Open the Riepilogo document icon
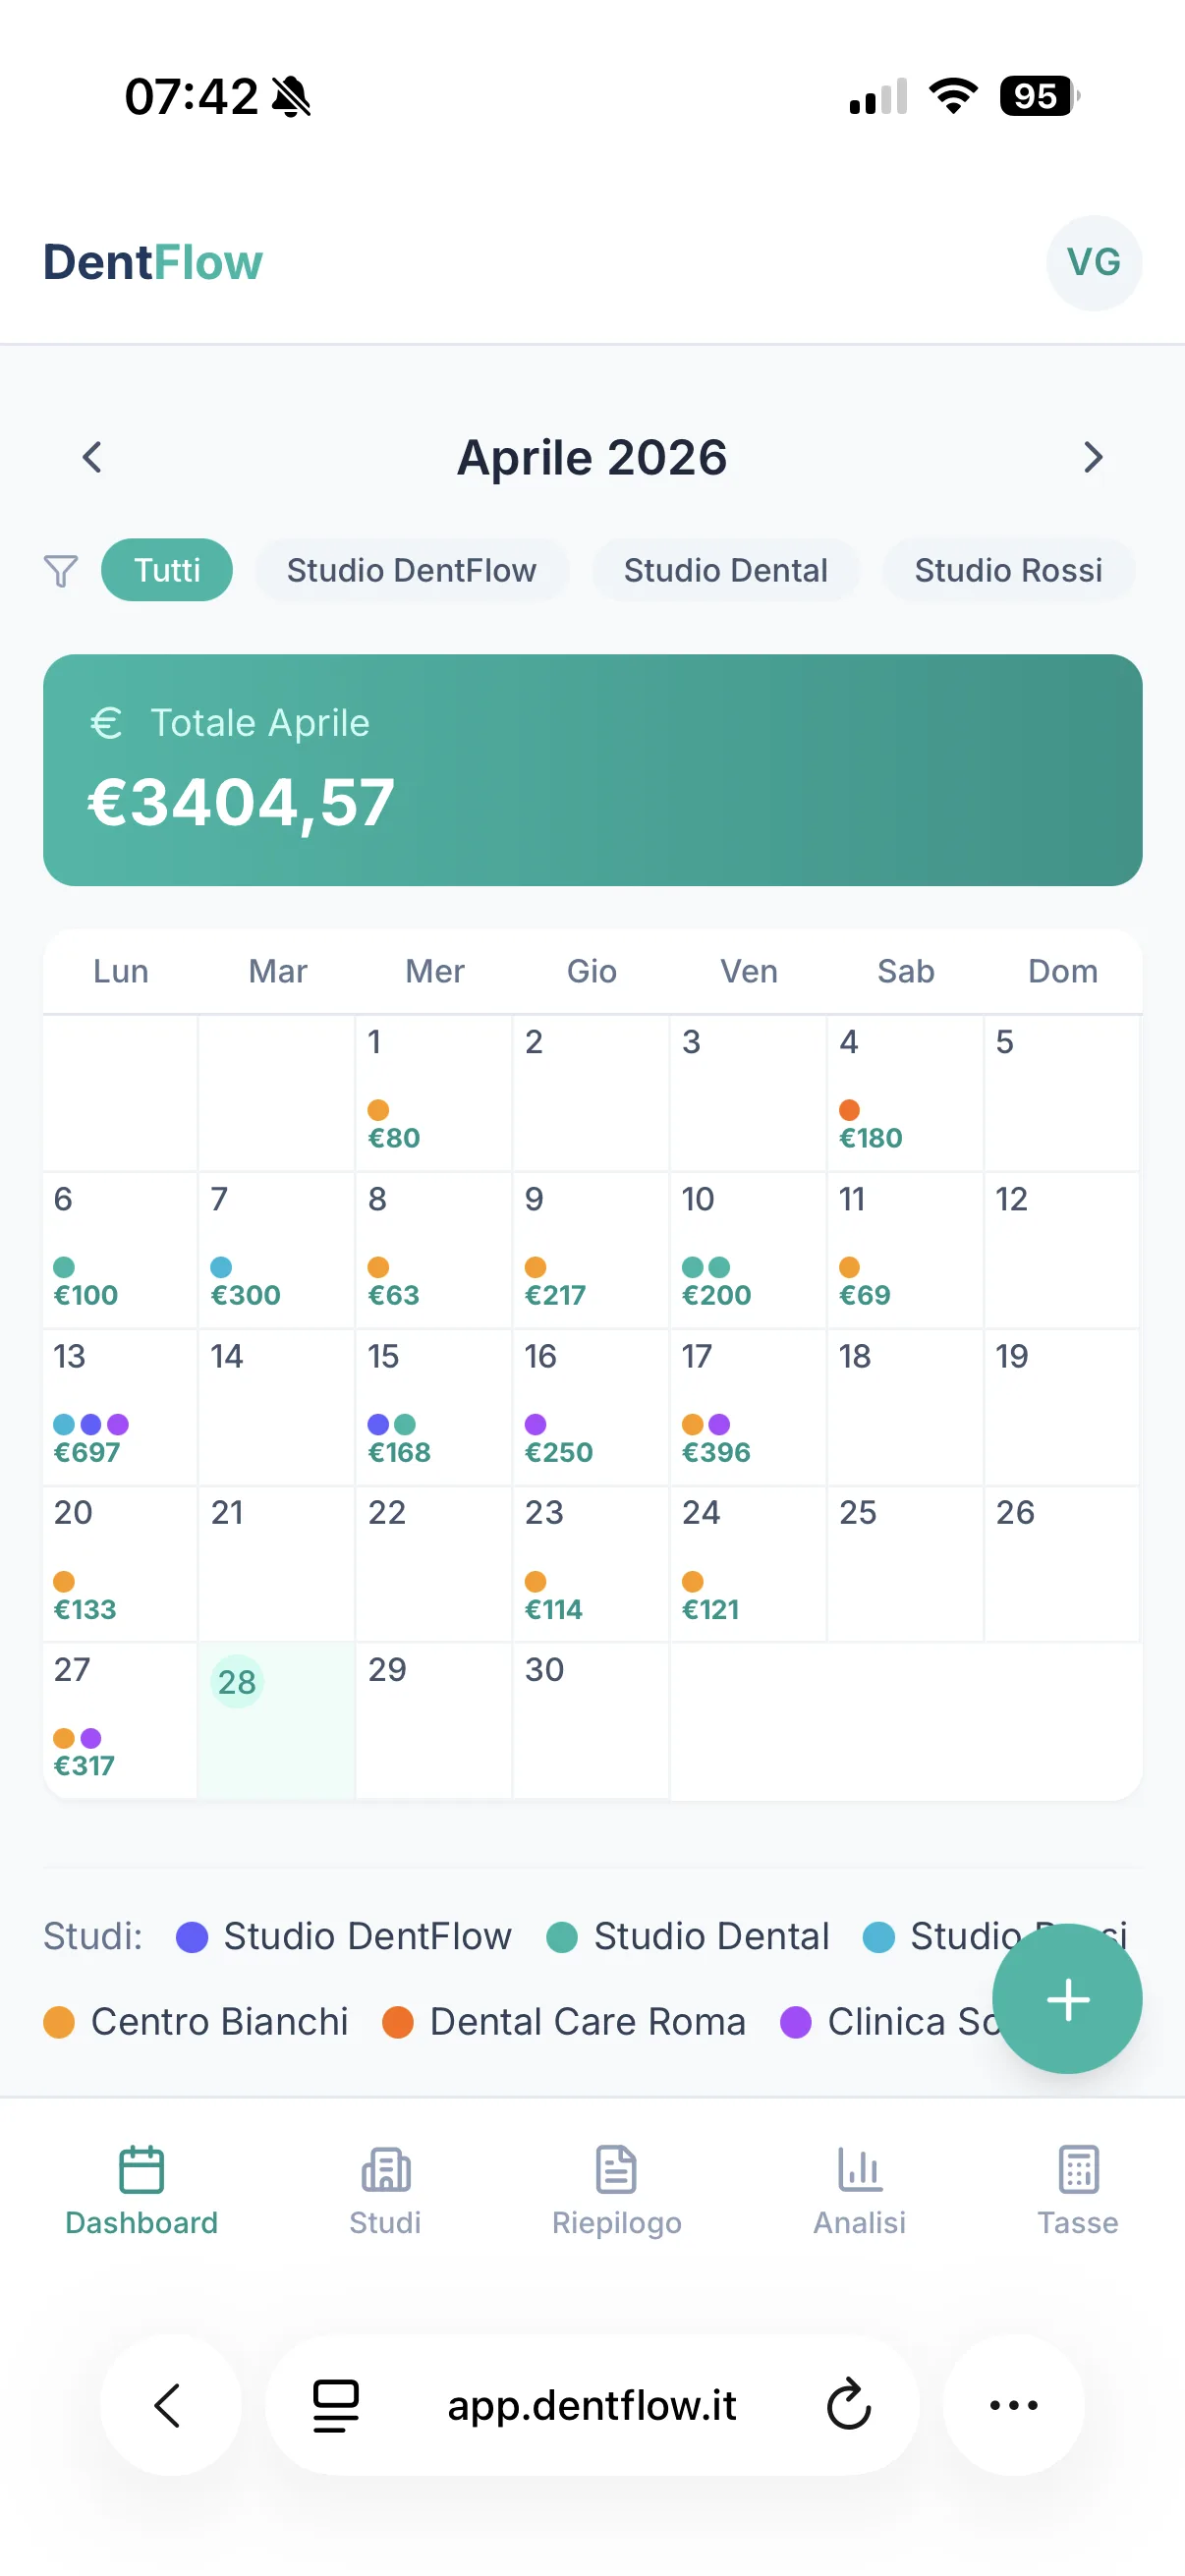The height and width of the screenshot is (2576, 1185). (x=616, y=2169)
